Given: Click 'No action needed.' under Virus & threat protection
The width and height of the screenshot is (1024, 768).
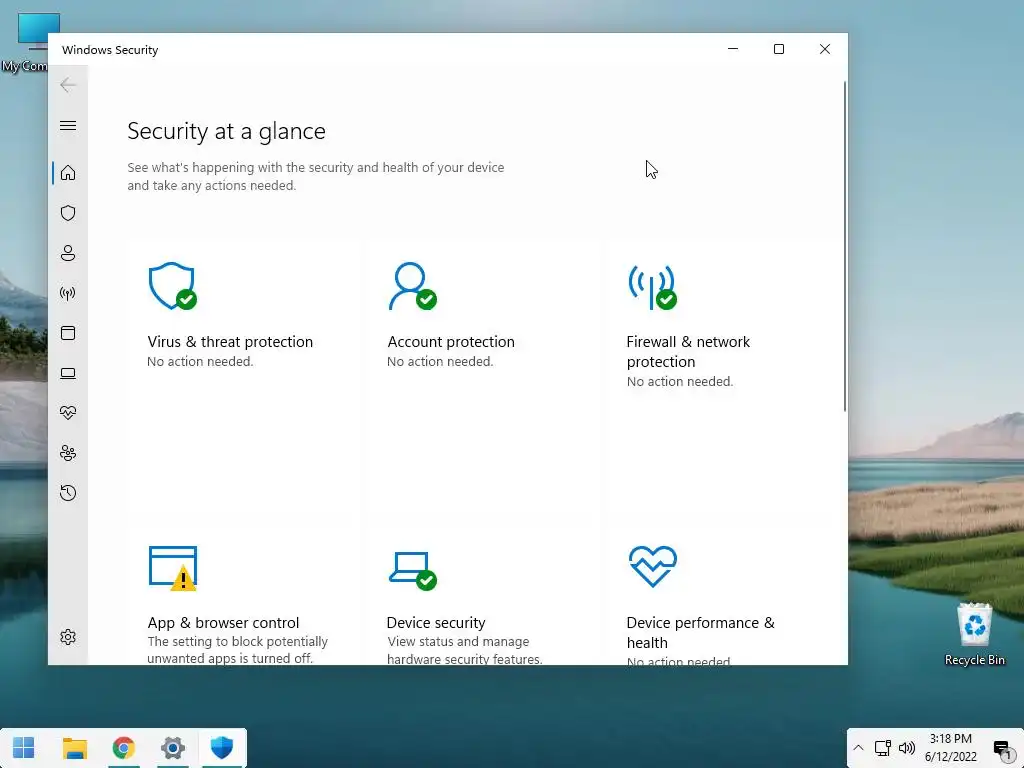Looking at the screenshot, I should [x=200, y=361].
